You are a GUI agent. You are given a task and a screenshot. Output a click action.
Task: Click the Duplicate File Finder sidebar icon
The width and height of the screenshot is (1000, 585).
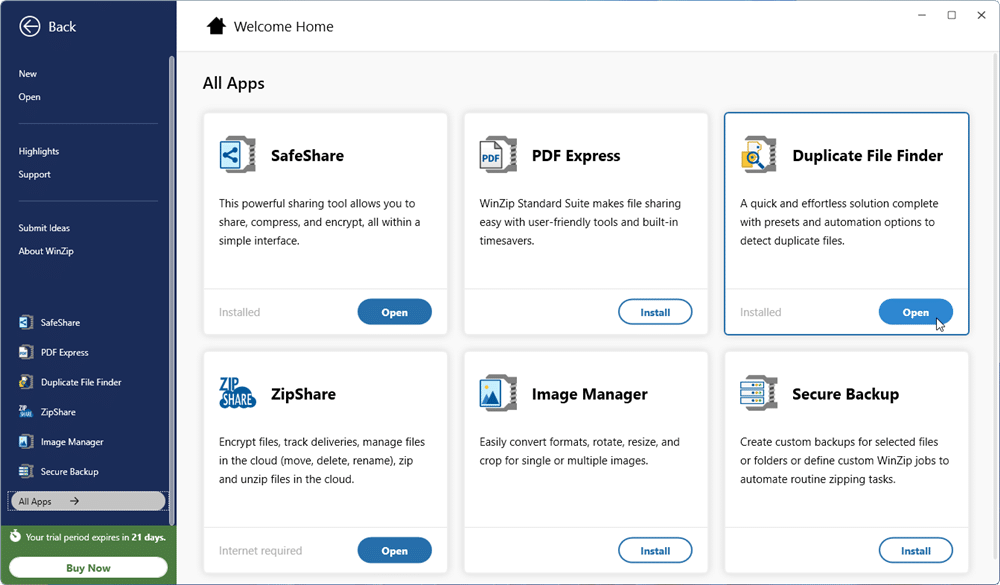tap(26, 382)
